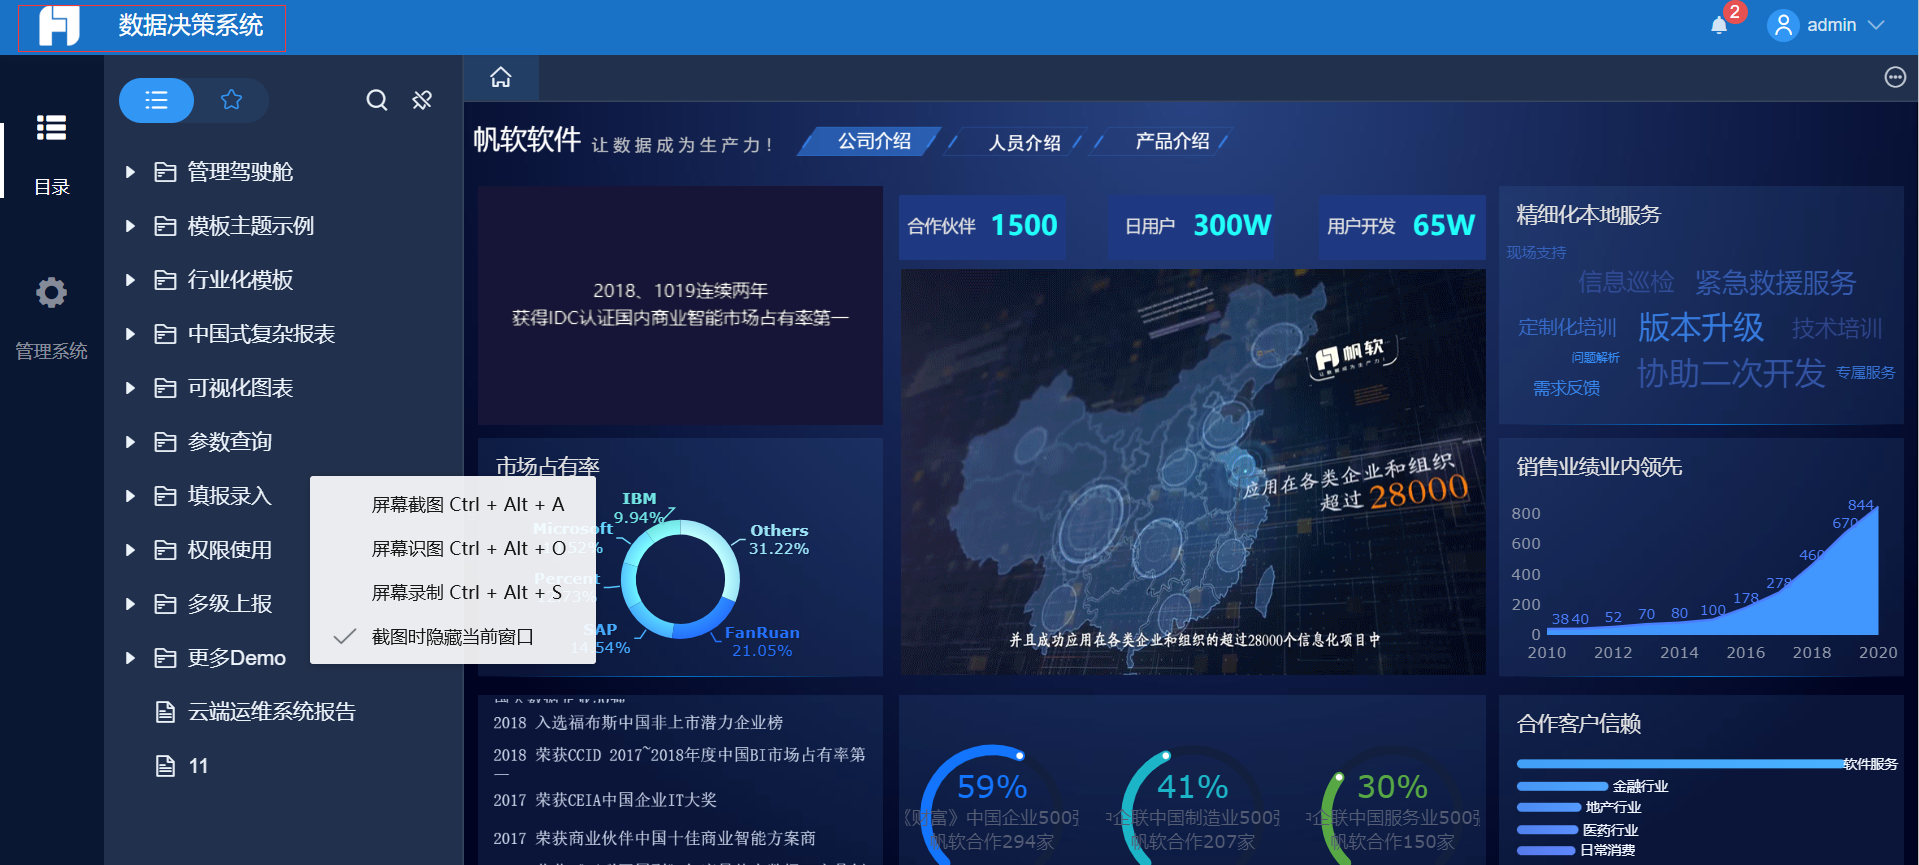This screenshot has width=1919, height=865.
Task: Open the admin account dropdown
Action: [x=1827, y=25]
